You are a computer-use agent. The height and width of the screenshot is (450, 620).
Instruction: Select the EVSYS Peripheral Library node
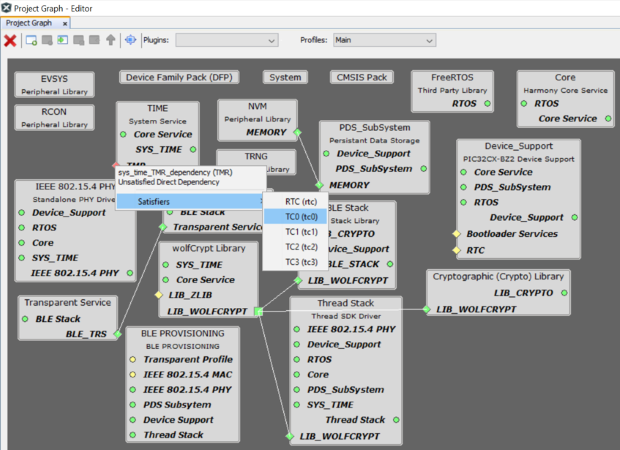(55, 85)
